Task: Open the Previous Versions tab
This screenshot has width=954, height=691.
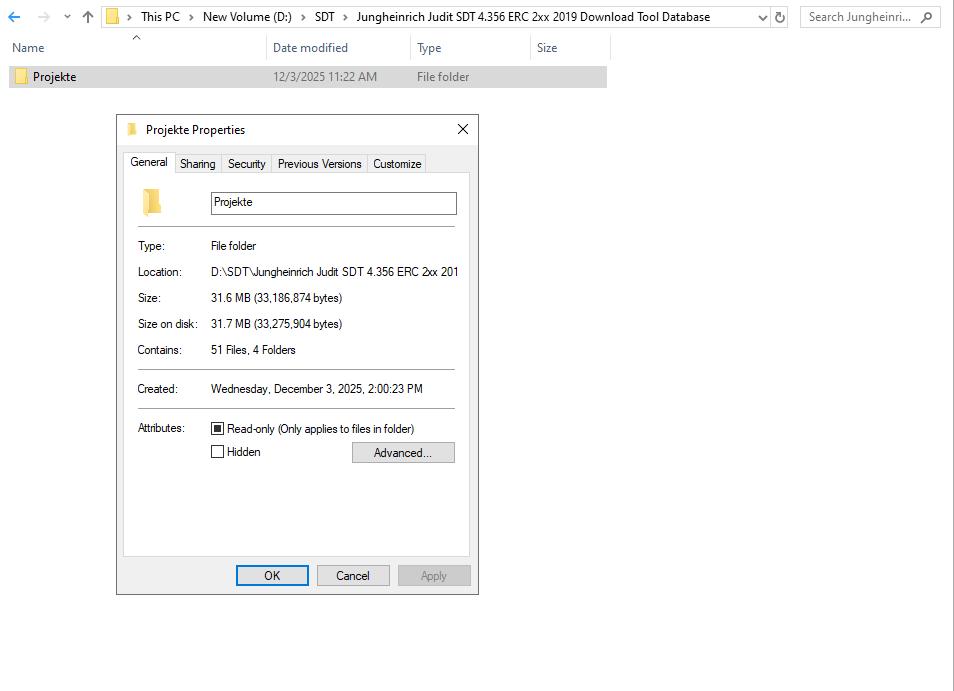Action: [318, 163]
